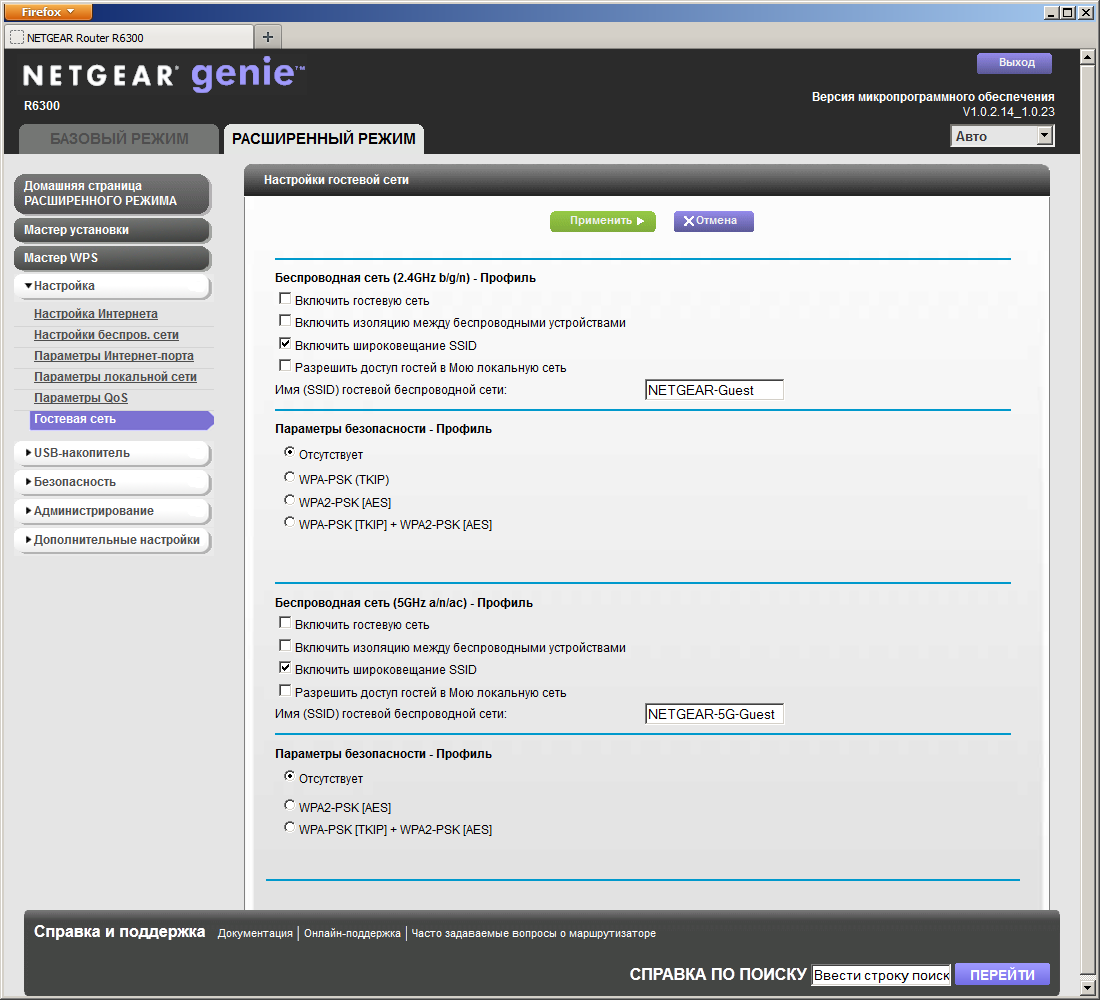Image resolution: width=1100 pixels, height=1000 pixels.
Task: Open Мастер WPS menu item
Action: (112, 258)
